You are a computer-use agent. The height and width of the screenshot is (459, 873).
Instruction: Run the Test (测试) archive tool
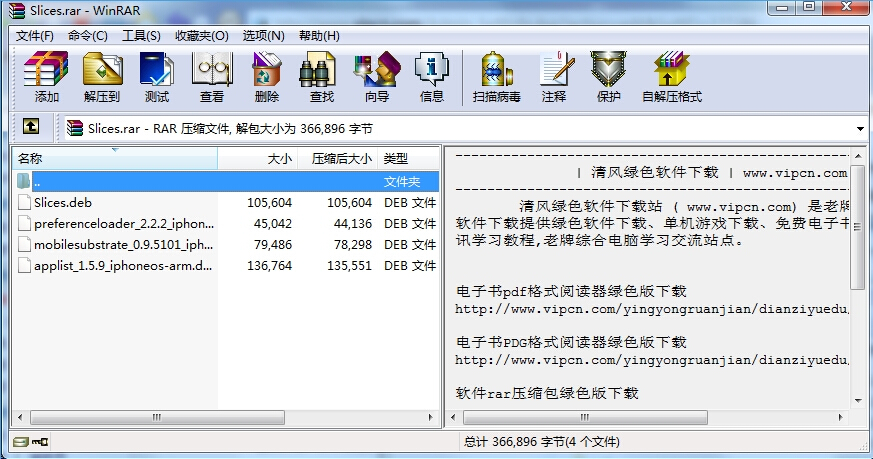click(157, 77)
